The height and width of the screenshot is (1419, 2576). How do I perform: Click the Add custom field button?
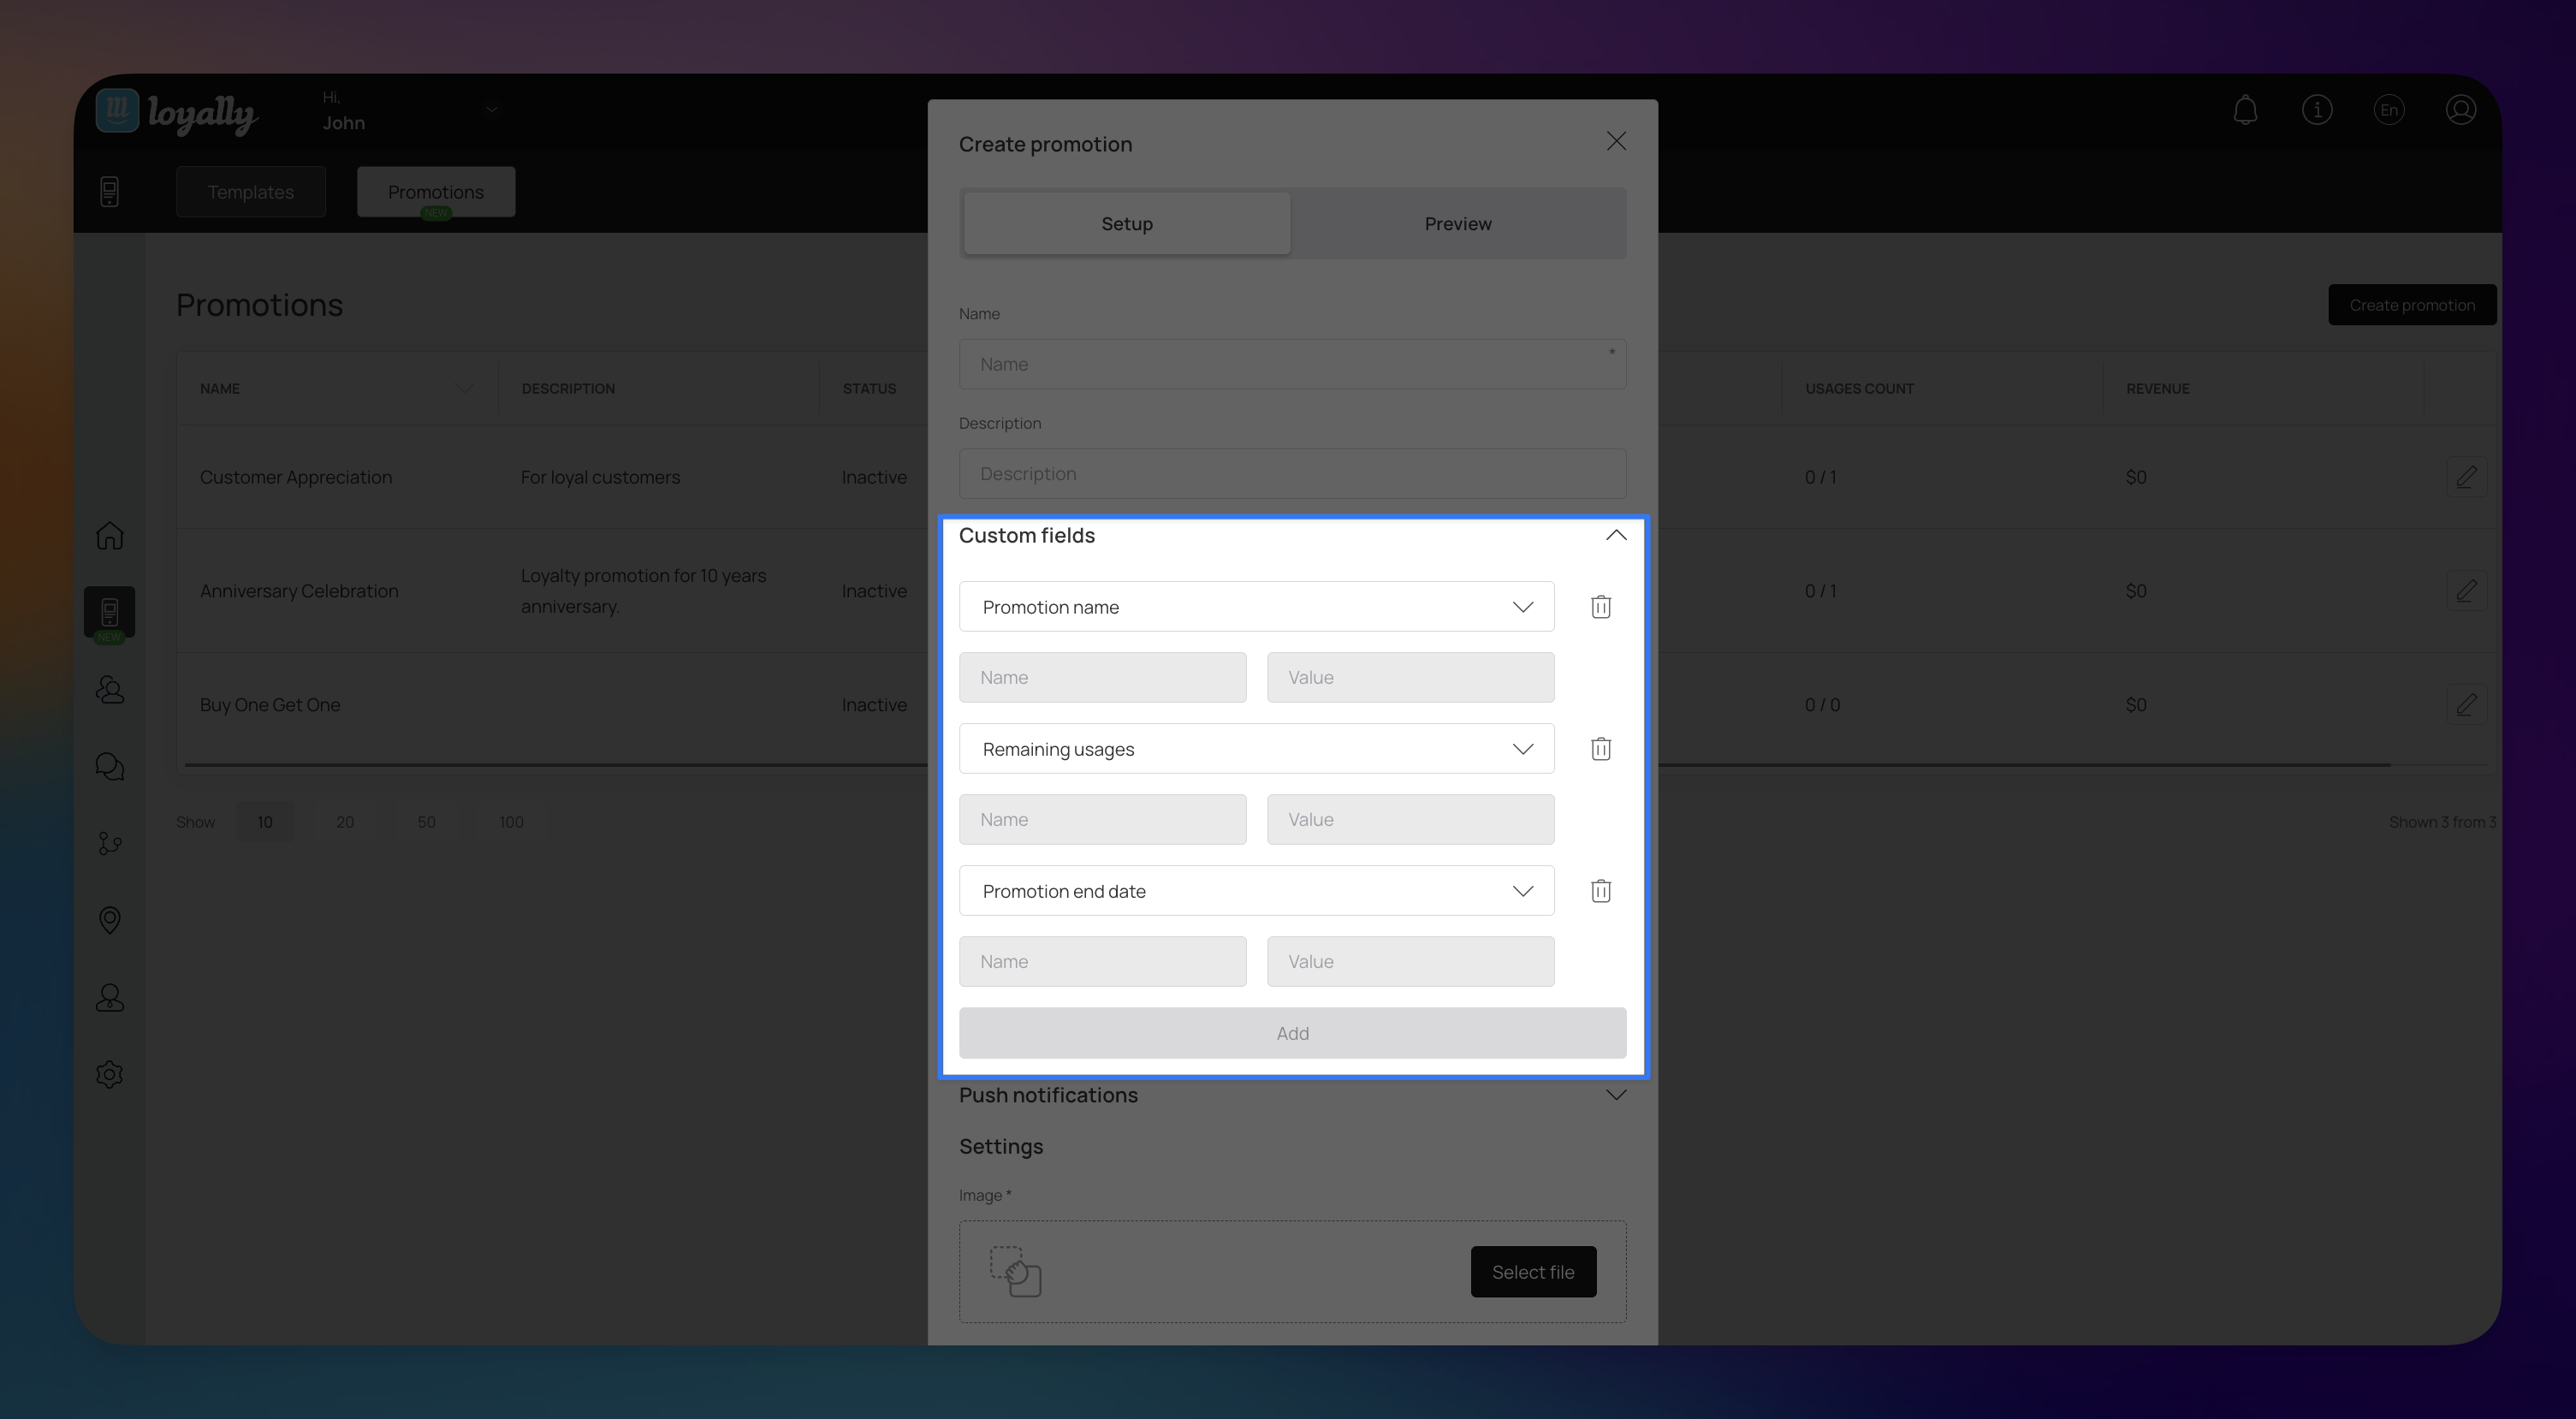point(1292,1033)
